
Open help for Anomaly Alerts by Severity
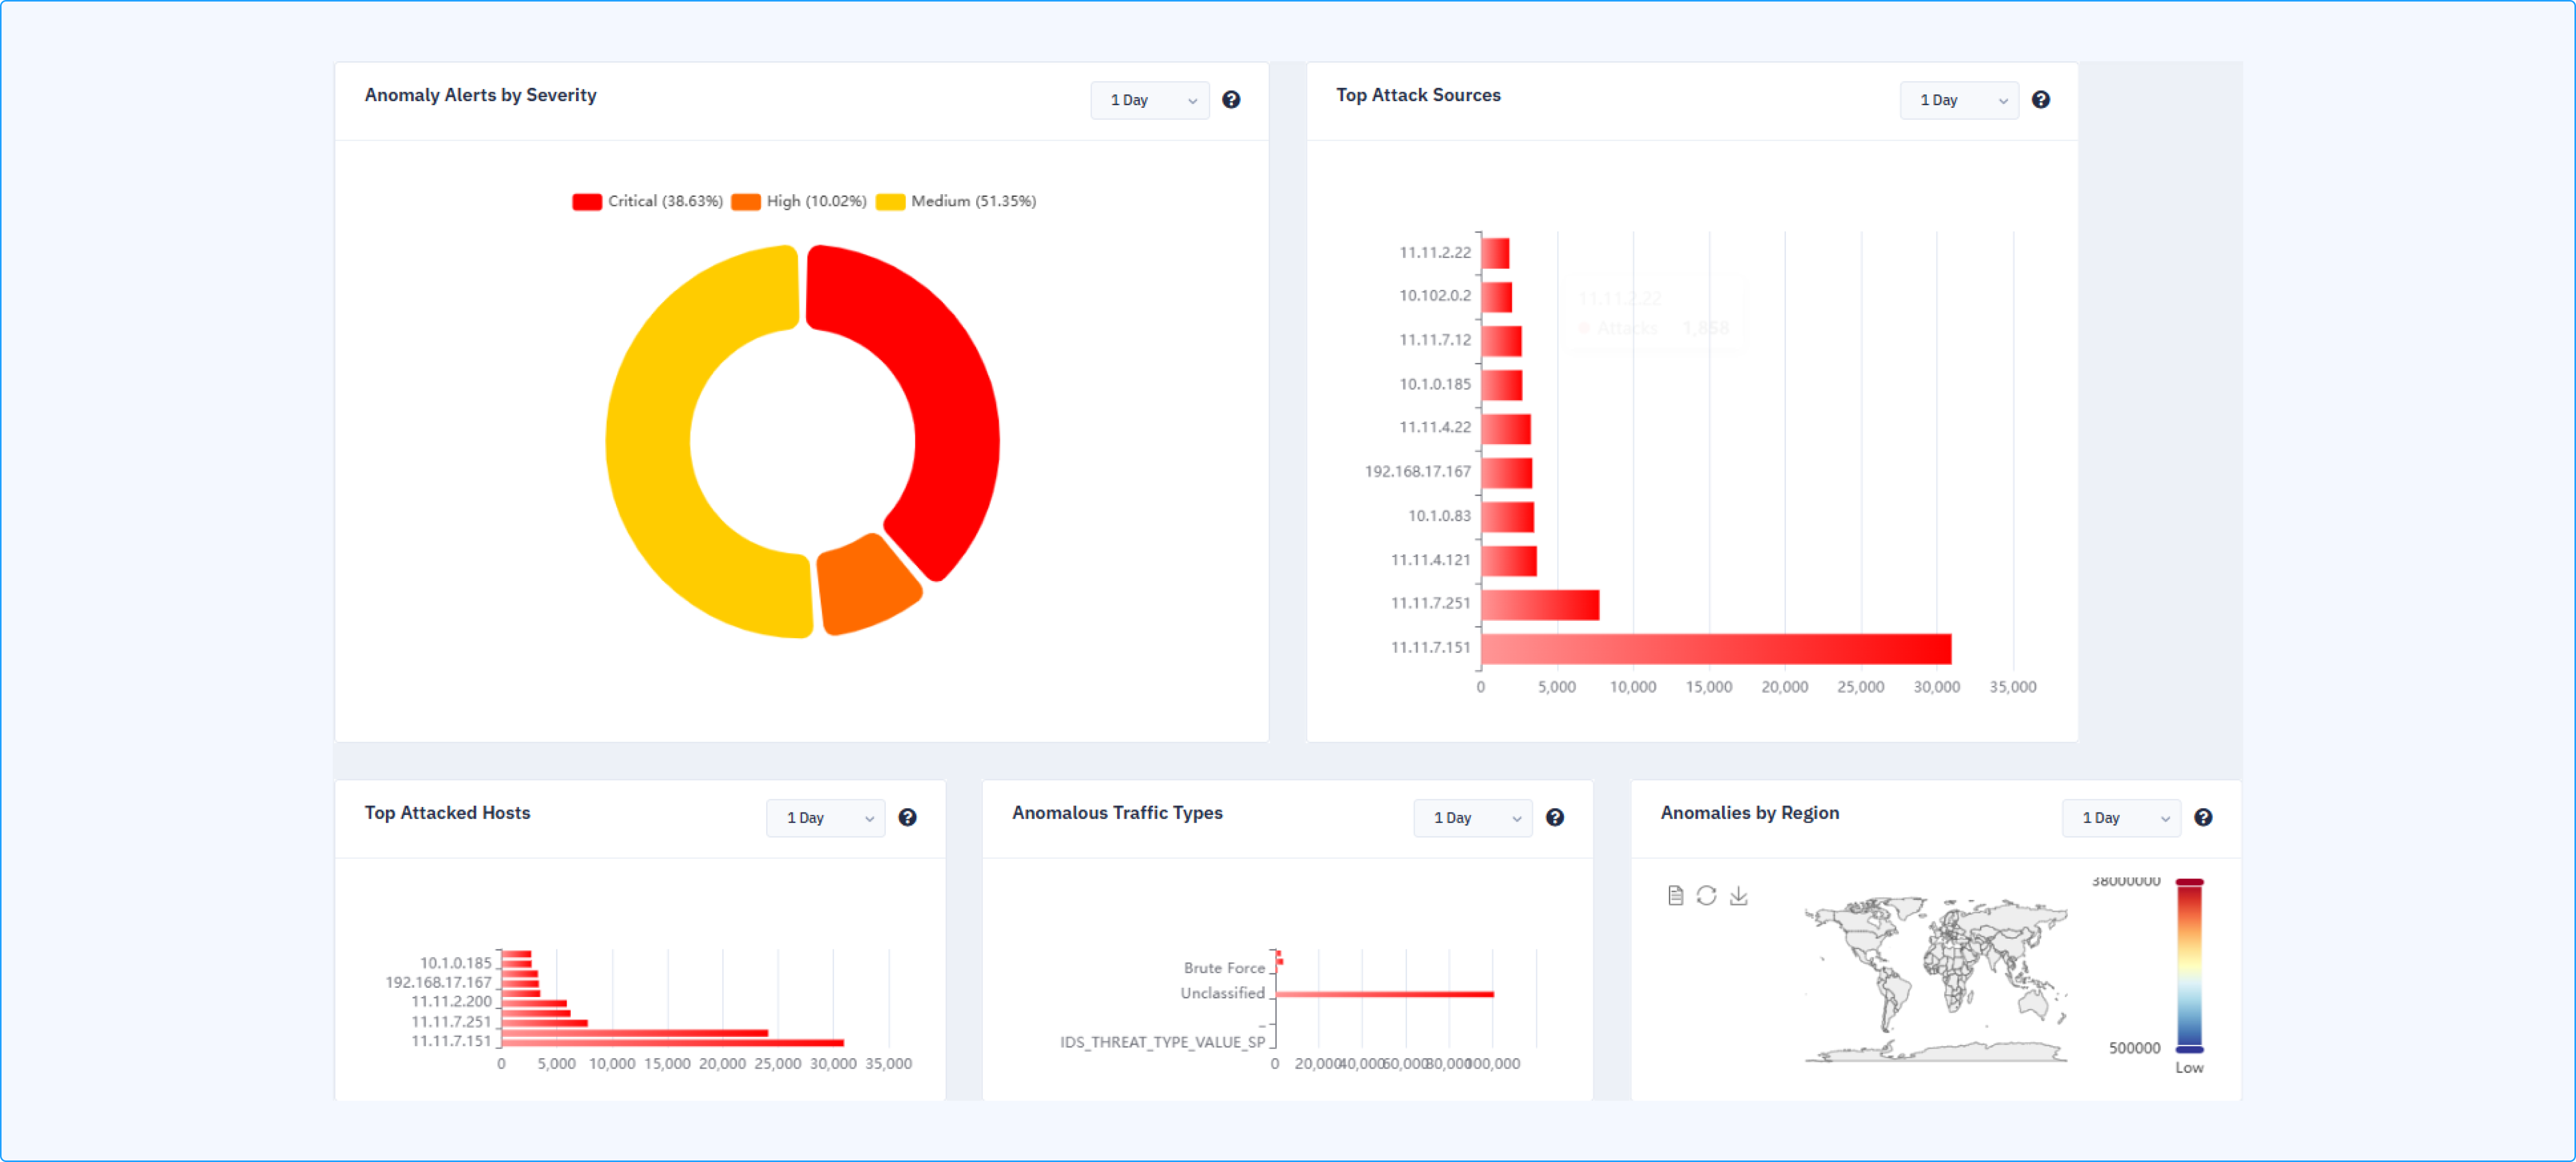[x=1231, y=100]
